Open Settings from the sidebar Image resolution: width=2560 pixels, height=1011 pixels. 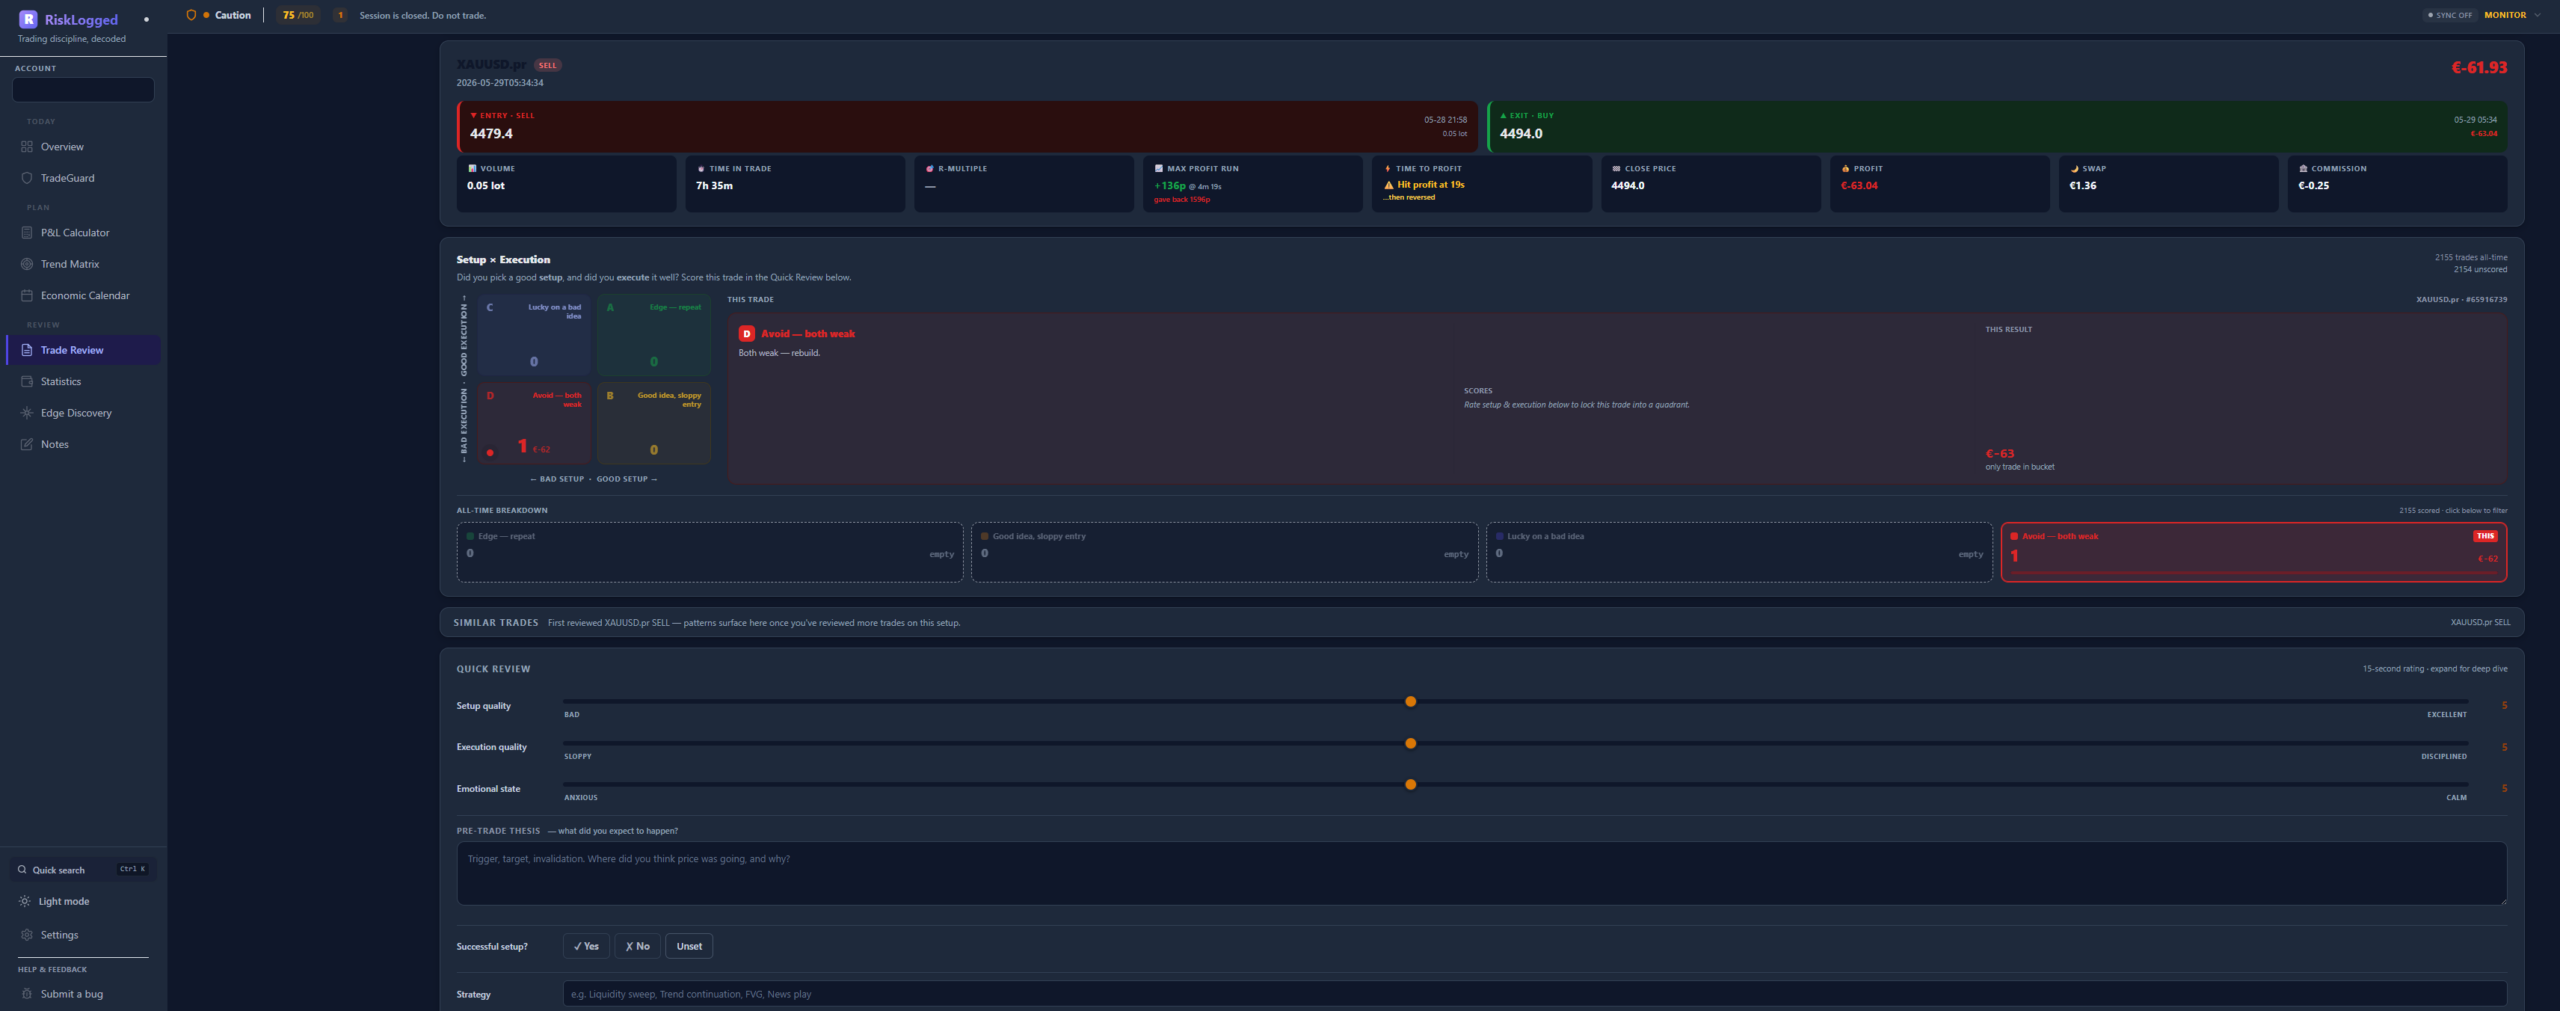(83, 935)
